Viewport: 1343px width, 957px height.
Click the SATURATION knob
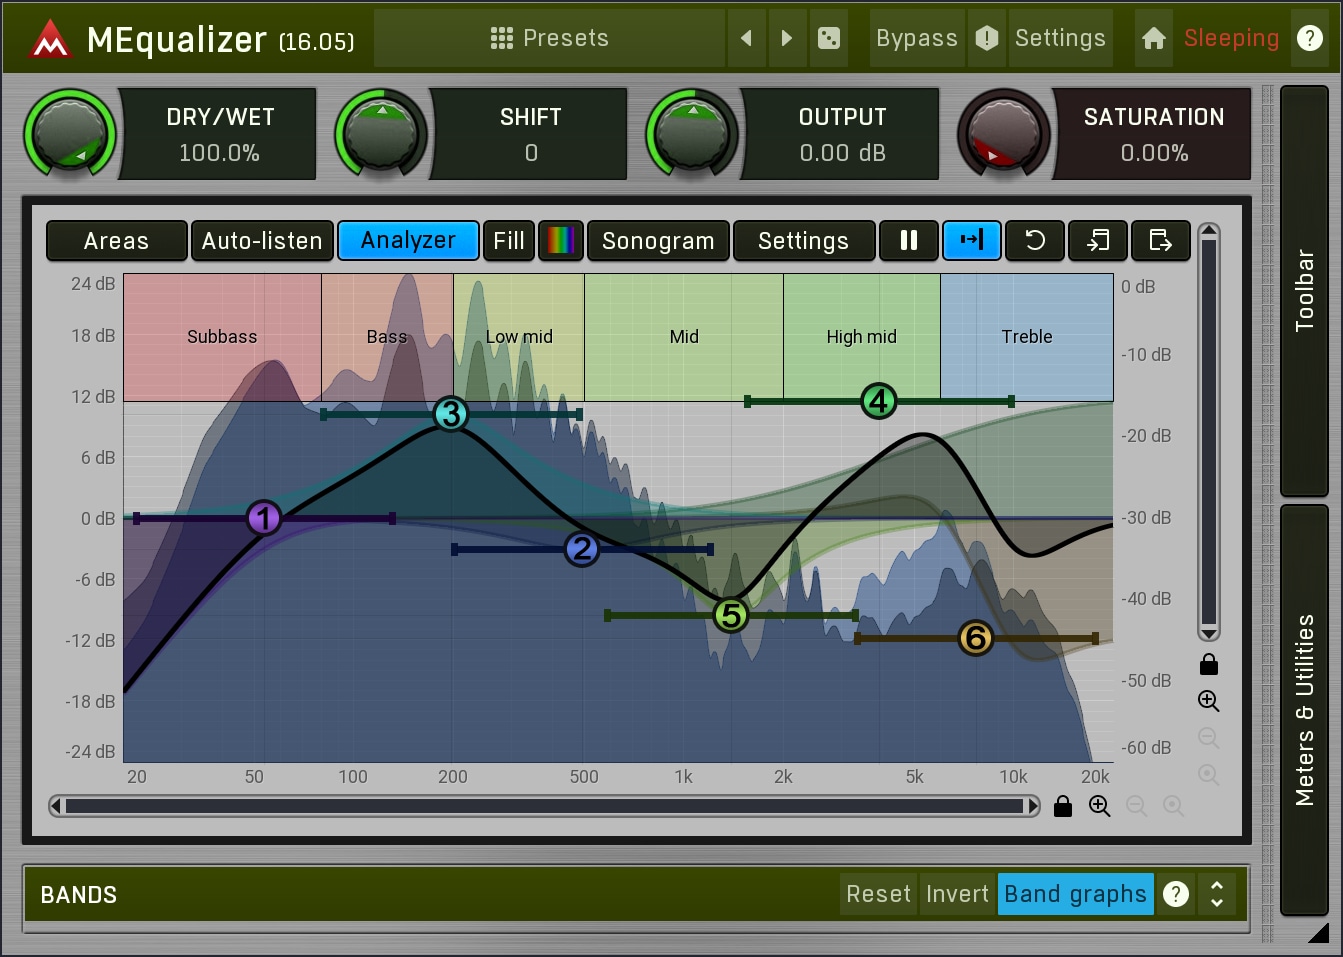1004,134
